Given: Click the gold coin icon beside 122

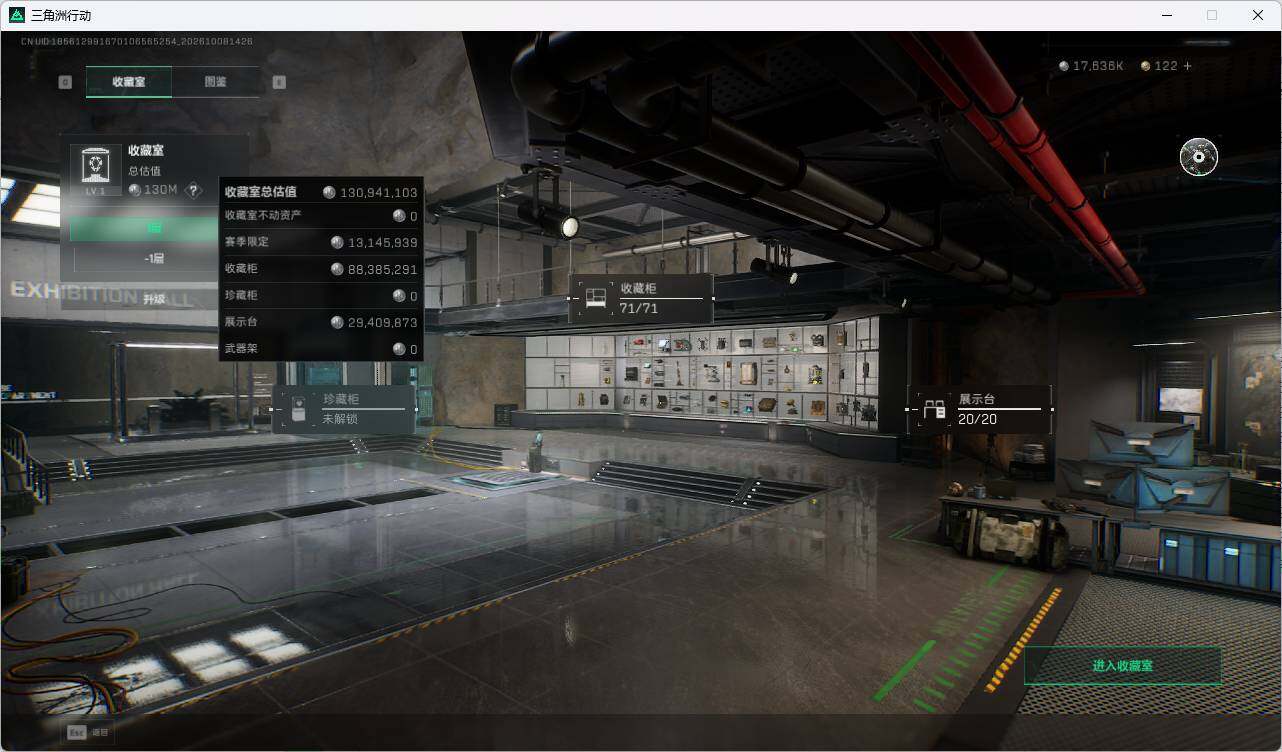Looking at the screenshot, I should click(1145, 66).
